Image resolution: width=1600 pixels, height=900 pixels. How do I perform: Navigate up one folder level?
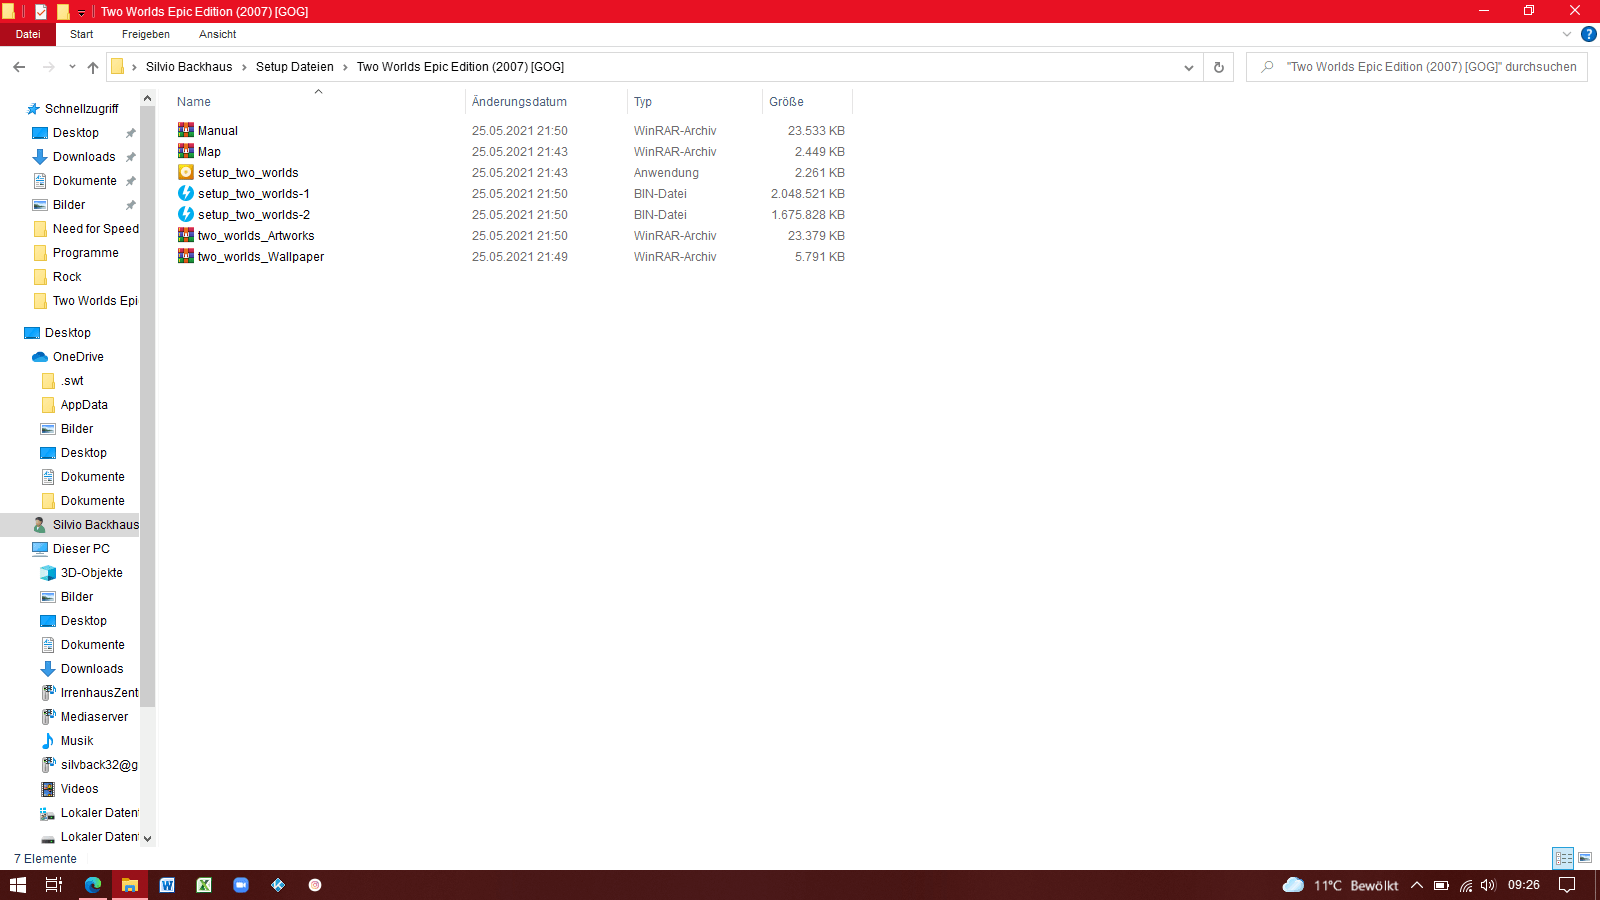point(93,67)
